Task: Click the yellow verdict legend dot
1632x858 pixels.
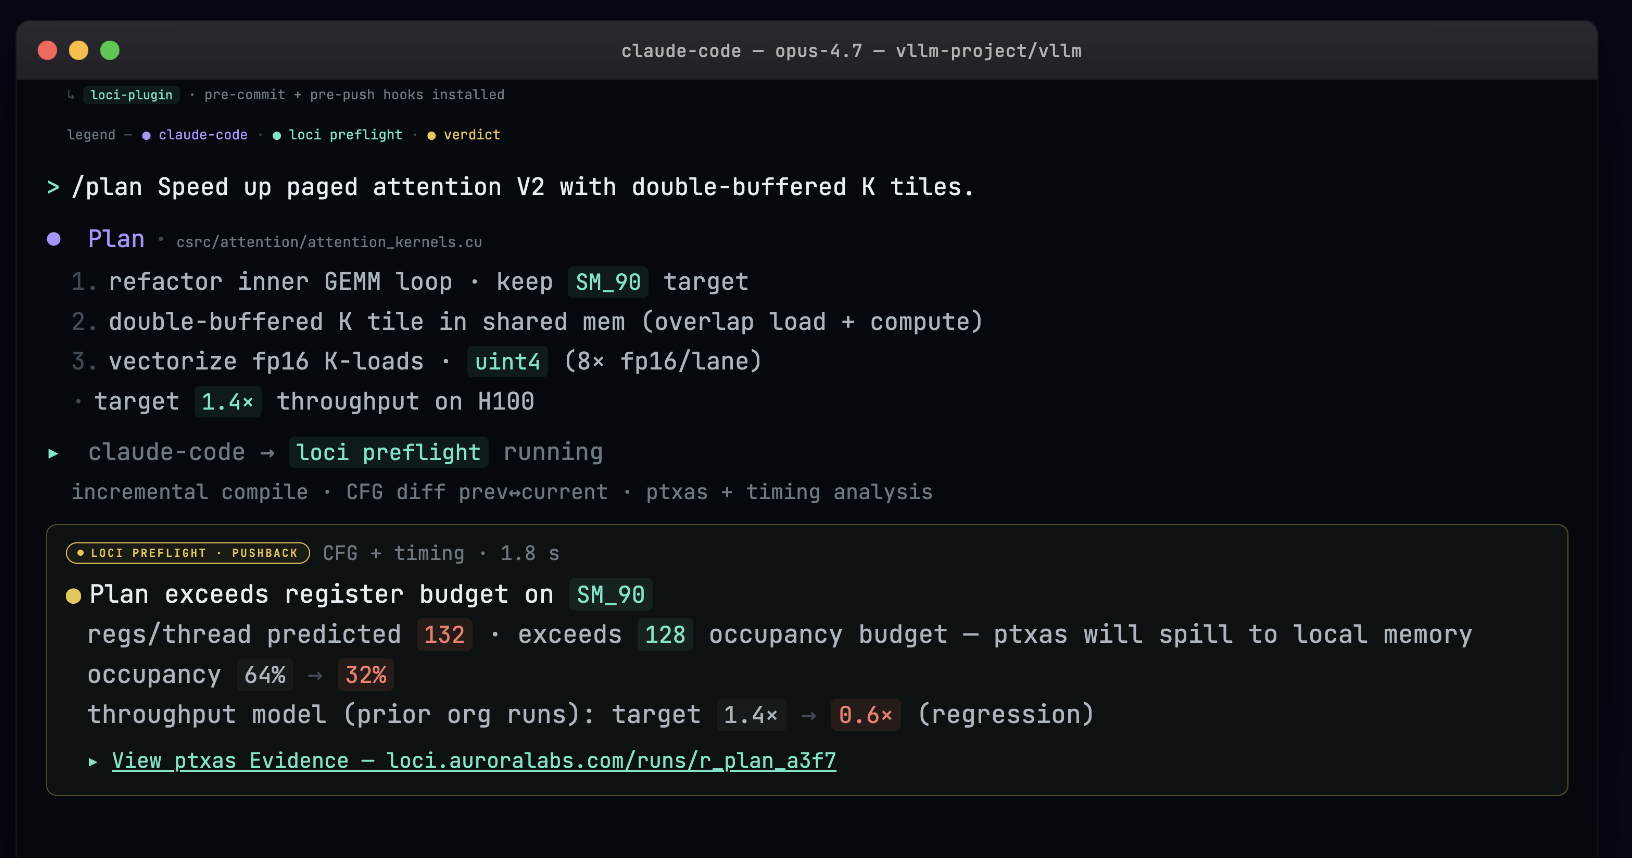Action: tap(432, 135)
